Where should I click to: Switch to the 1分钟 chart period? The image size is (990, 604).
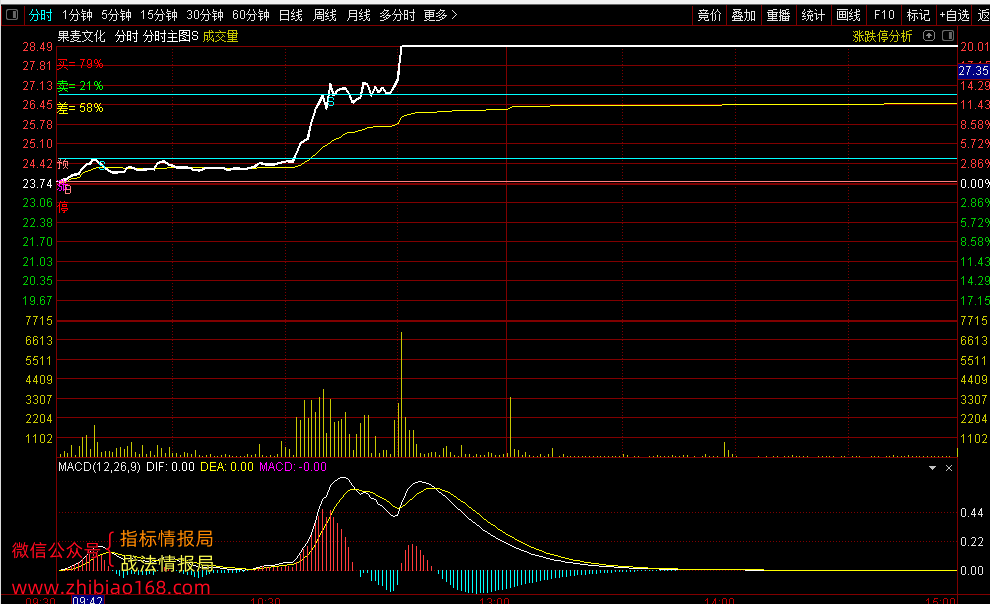pyautogui.click(x=77, y=15)
